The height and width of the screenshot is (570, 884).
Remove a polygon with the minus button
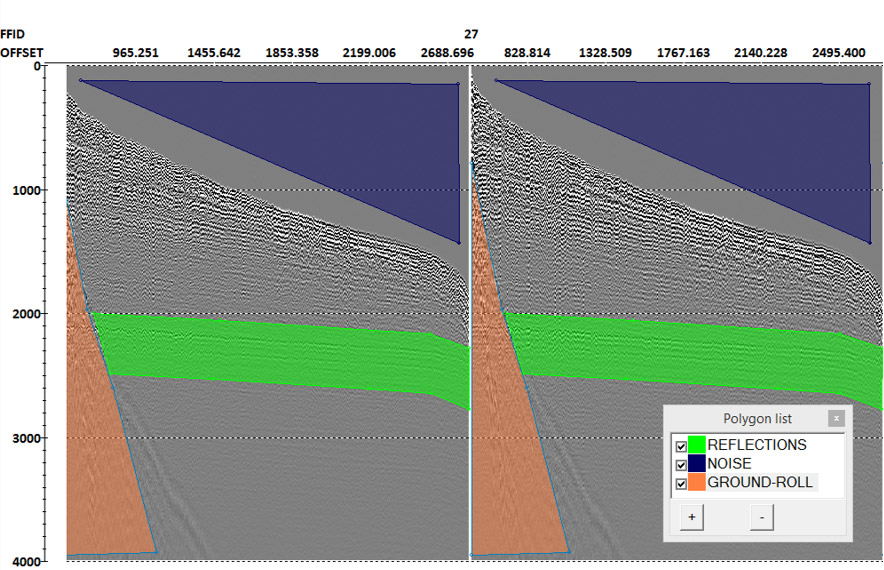click(762, 517)
